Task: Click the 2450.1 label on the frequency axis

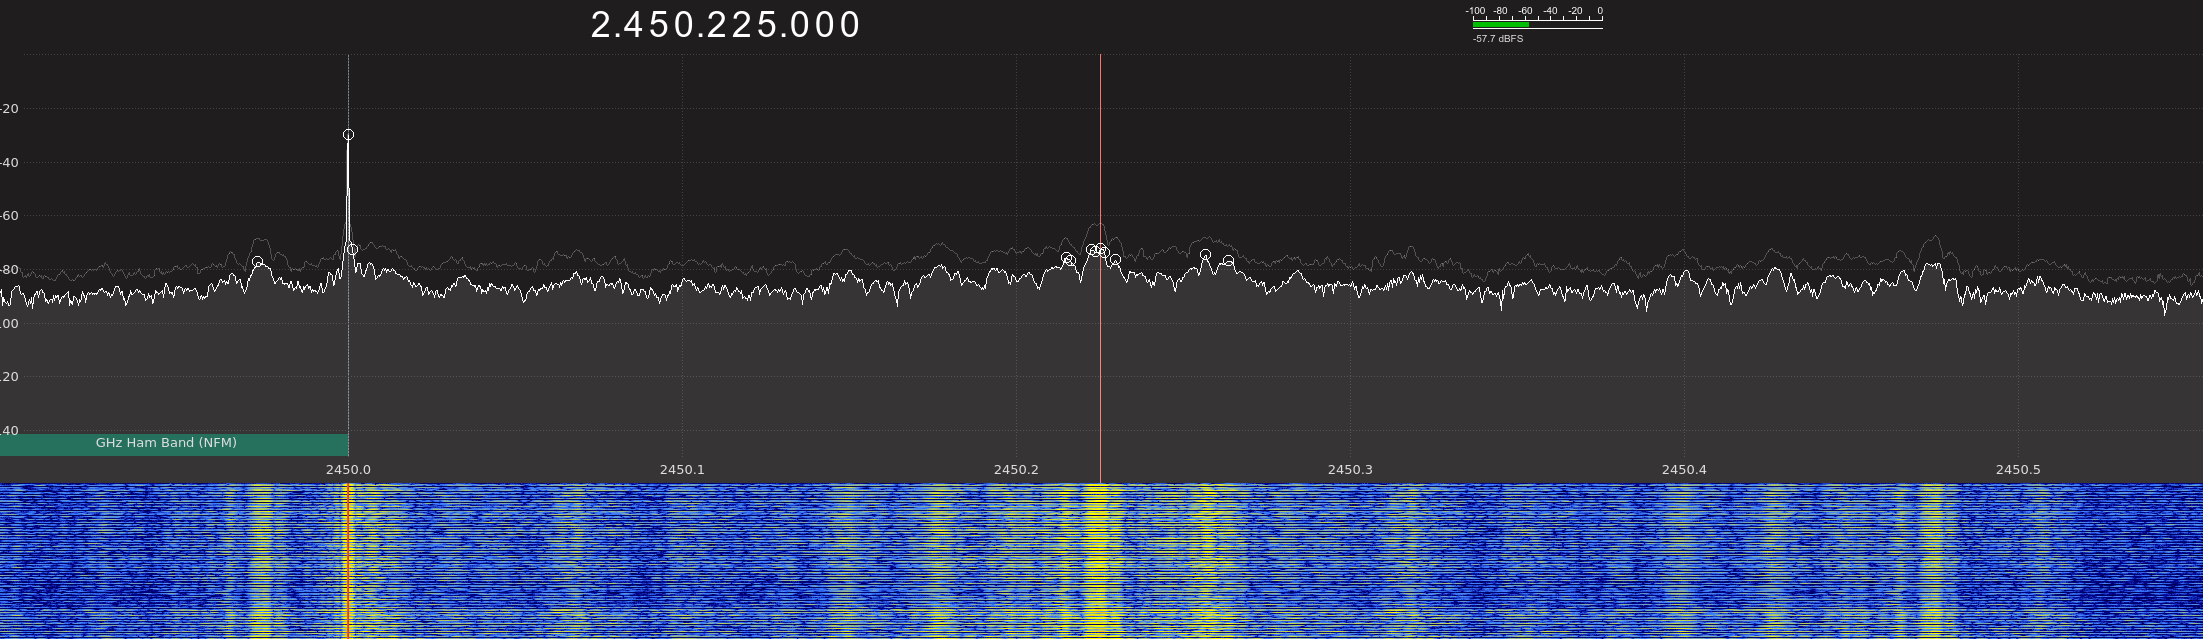Action: pyautogui.click(x=682, y=470)
